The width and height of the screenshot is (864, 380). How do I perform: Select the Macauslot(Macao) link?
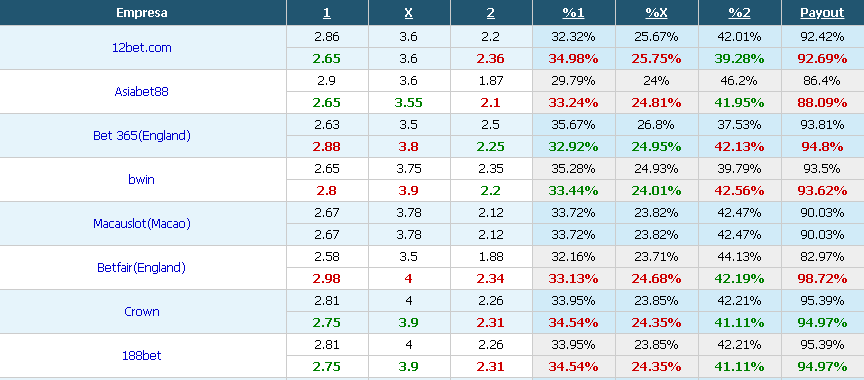[142, 224]
